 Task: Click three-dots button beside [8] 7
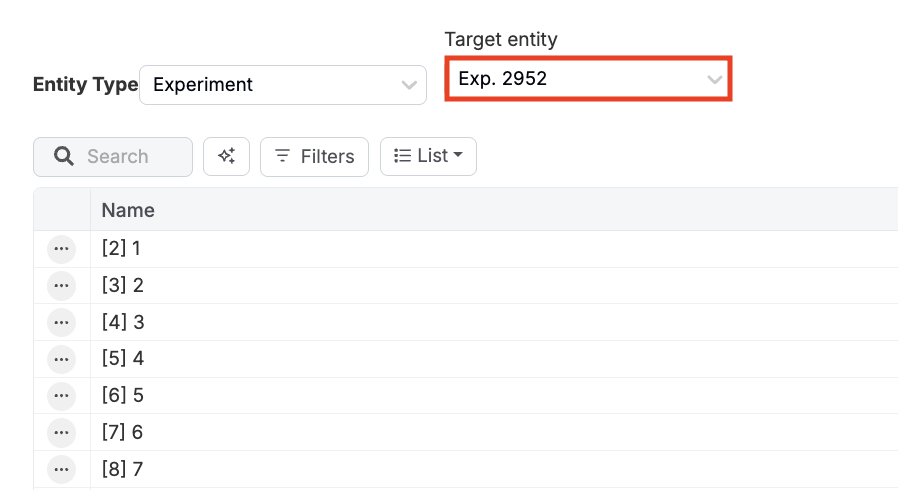(61, 468)
